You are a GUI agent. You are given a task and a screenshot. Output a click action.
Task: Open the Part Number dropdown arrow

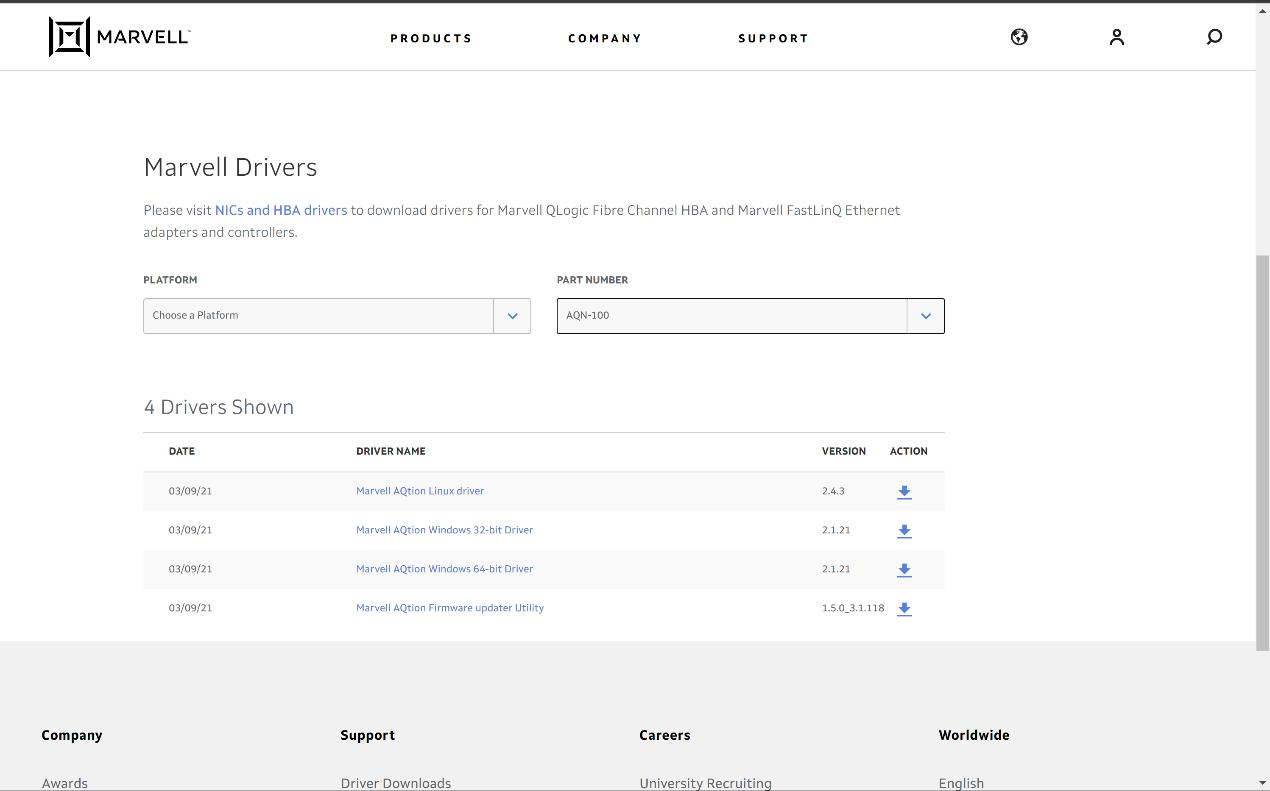(x=925, y=316)
